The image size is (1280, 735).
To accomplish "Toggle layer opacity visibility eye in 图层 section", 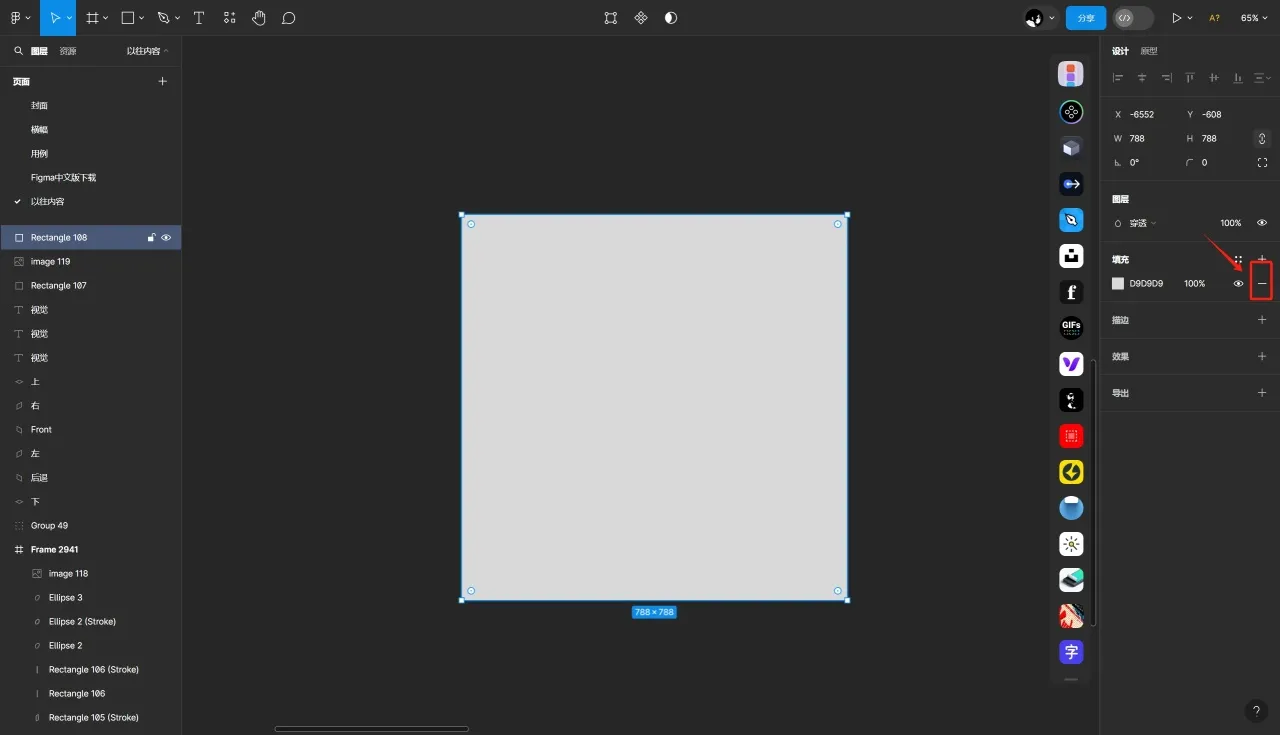I will pos(1262,223).
